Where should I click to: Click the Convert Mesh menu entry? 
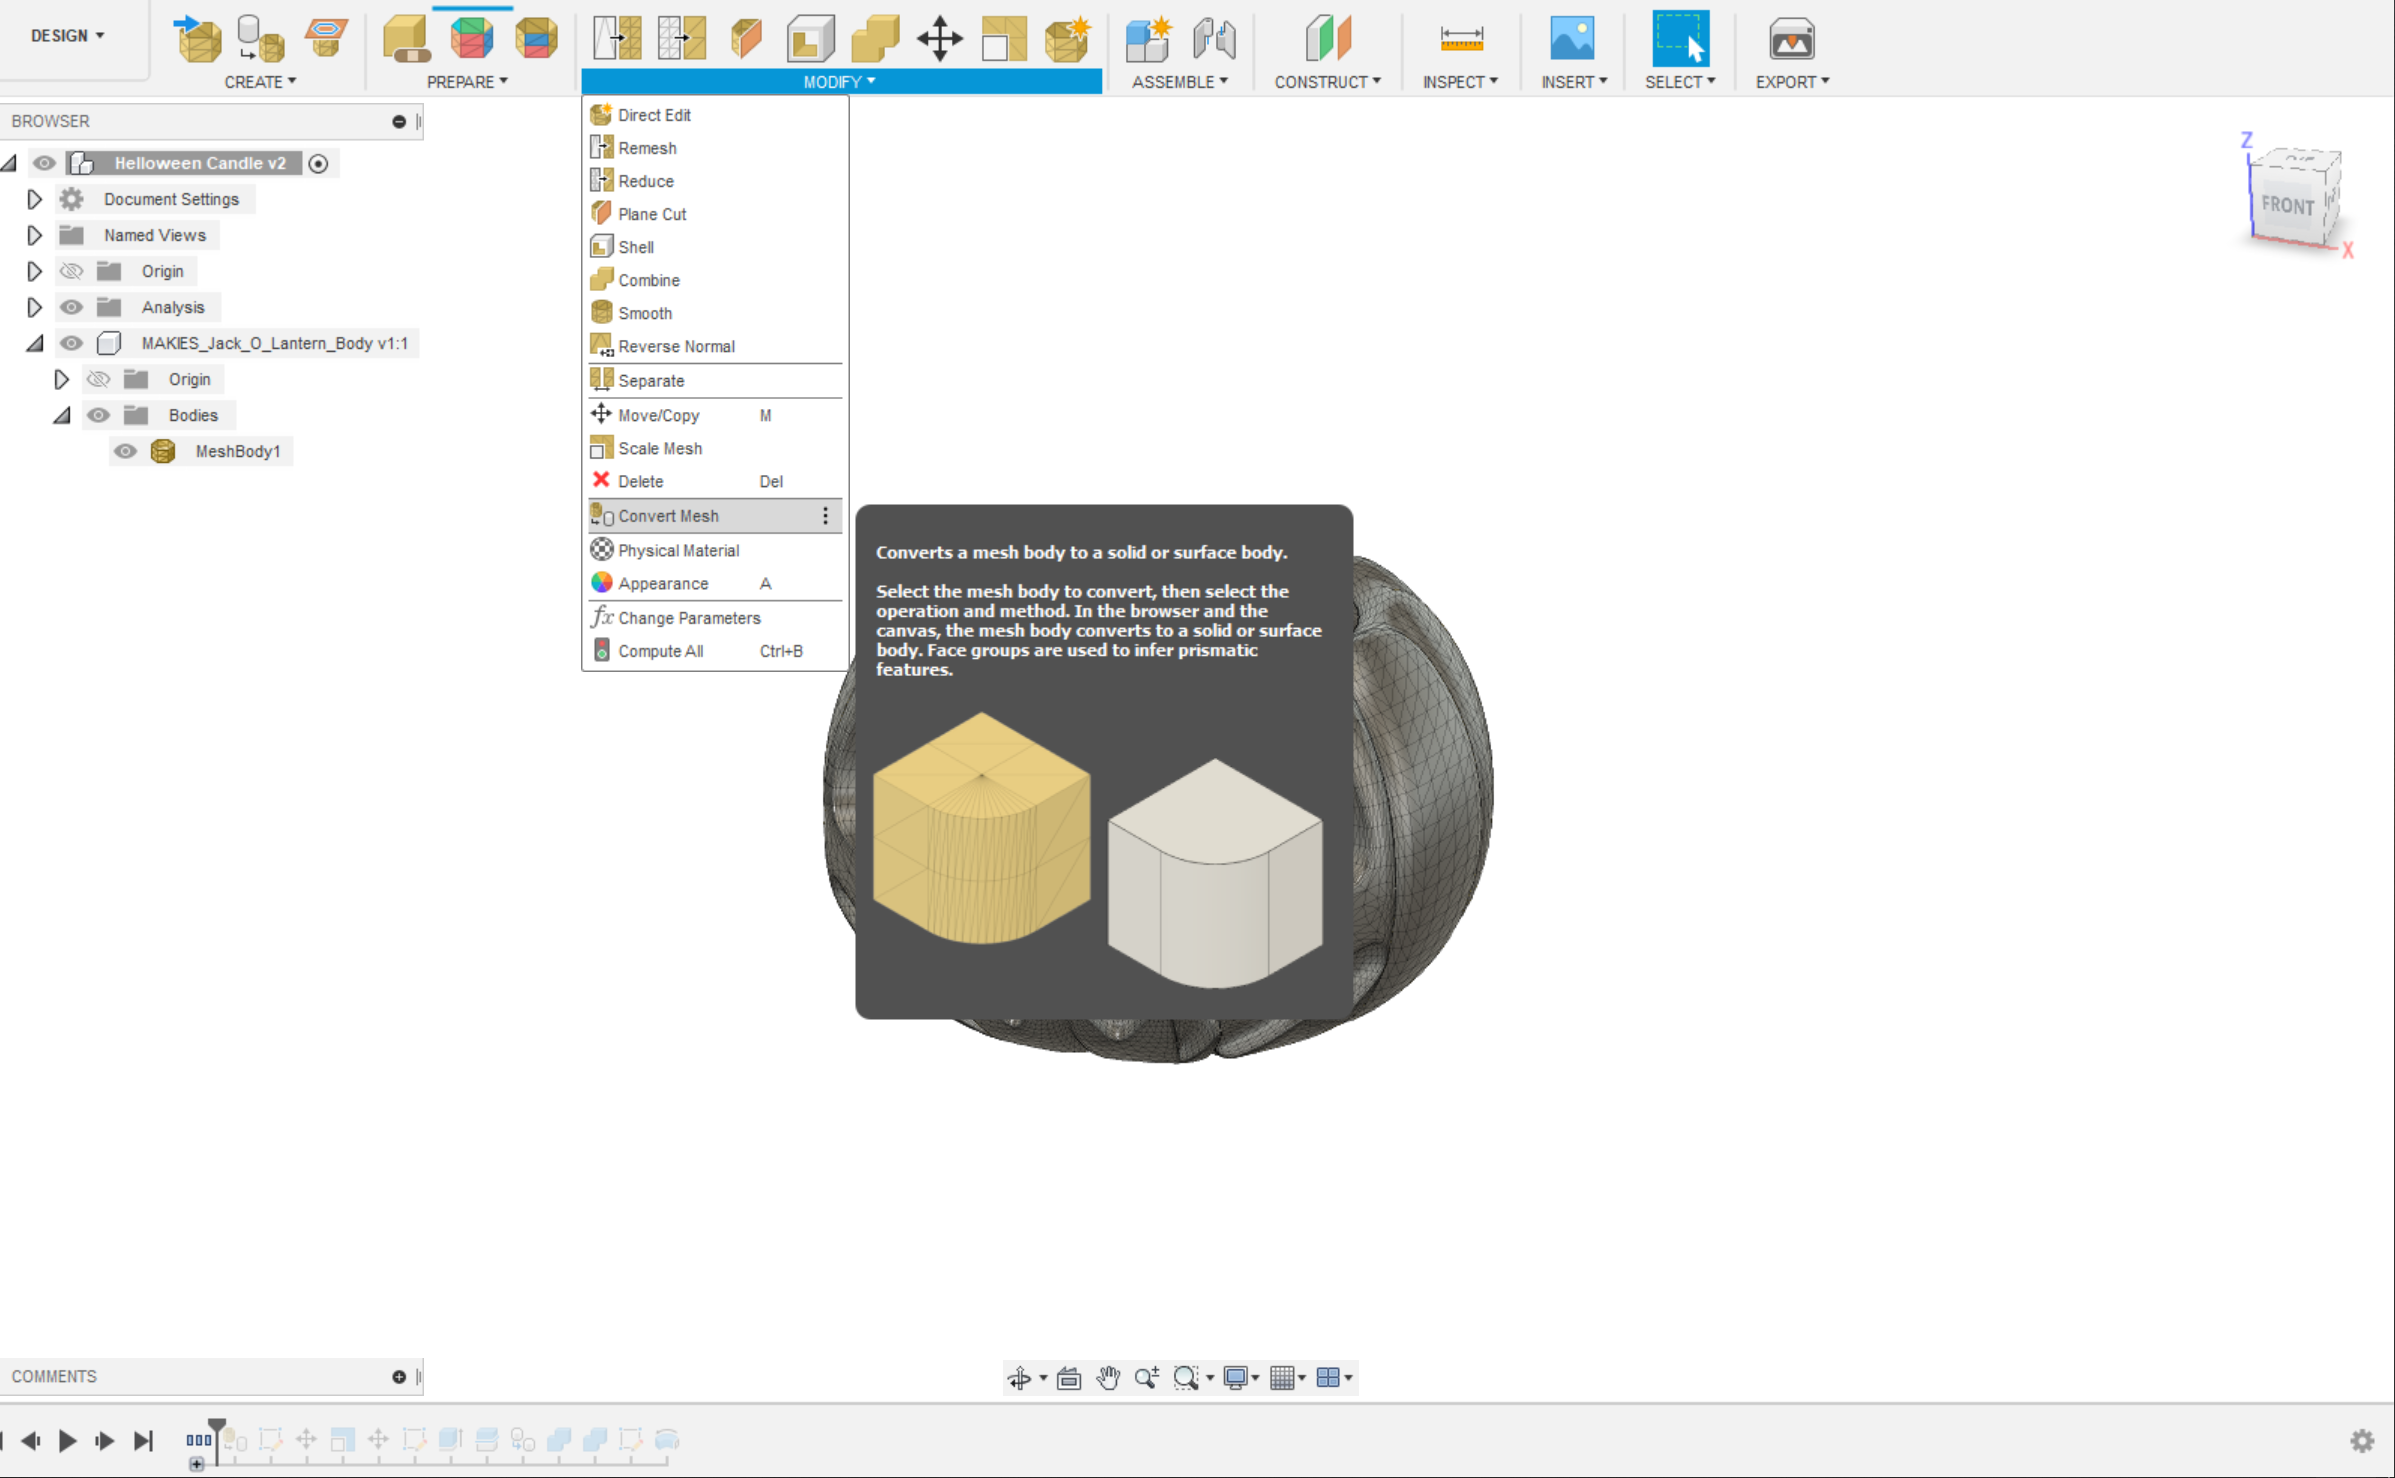click(667, 515)
